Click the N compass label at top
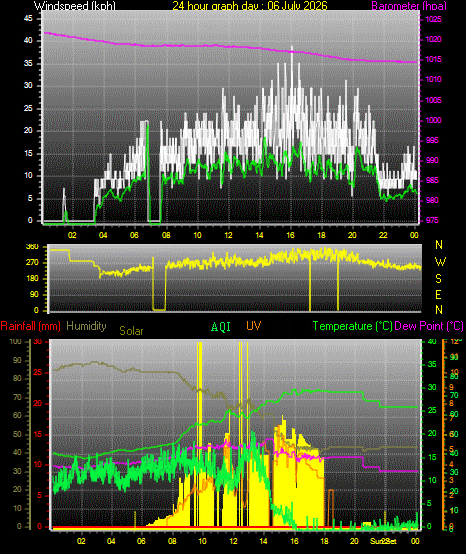This screenshot has width=466, height=554. [439, 244]
